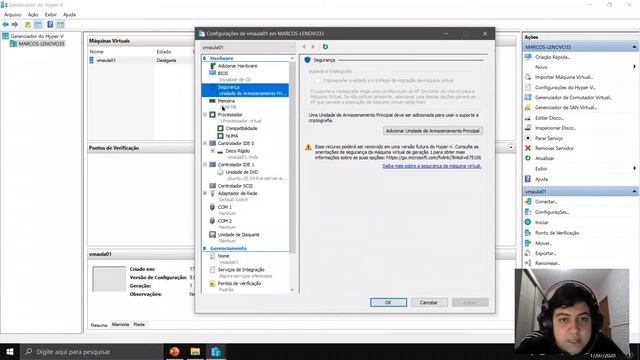Select Controlador SCSI
This screenshot has width=640, height=360.
[235, 186]
